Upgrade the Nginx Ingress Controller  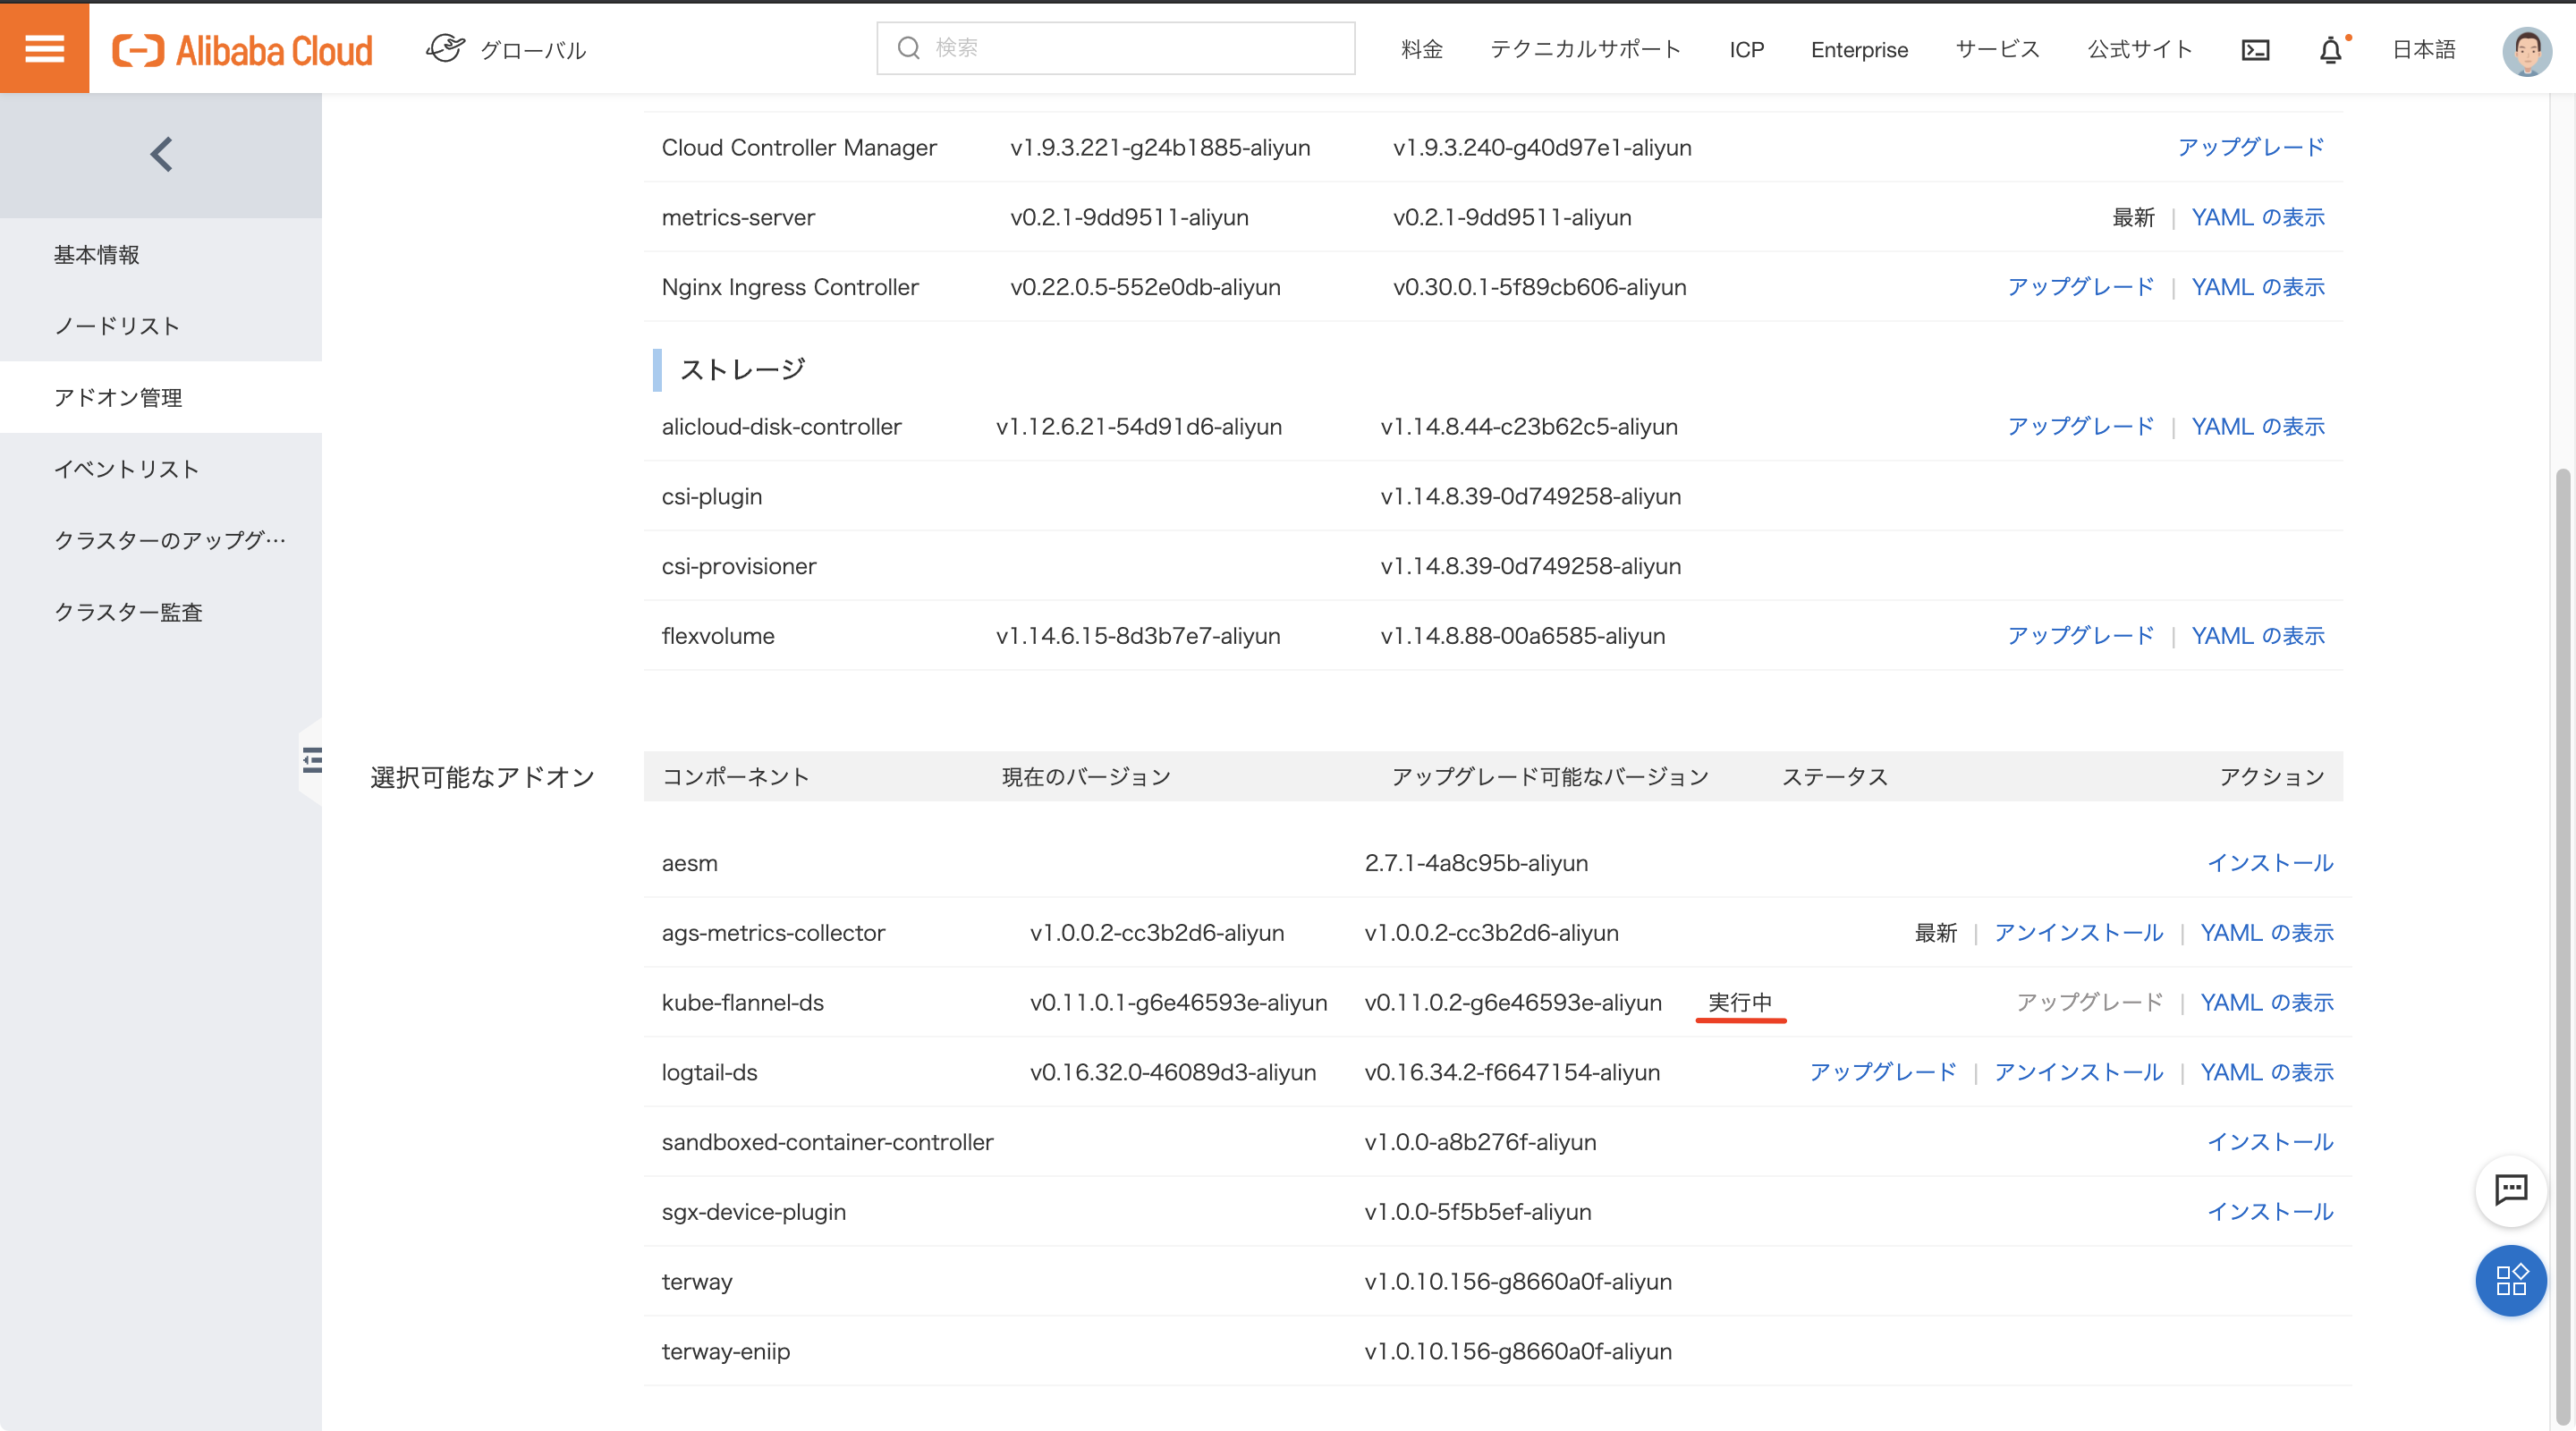pos(2080,287)
